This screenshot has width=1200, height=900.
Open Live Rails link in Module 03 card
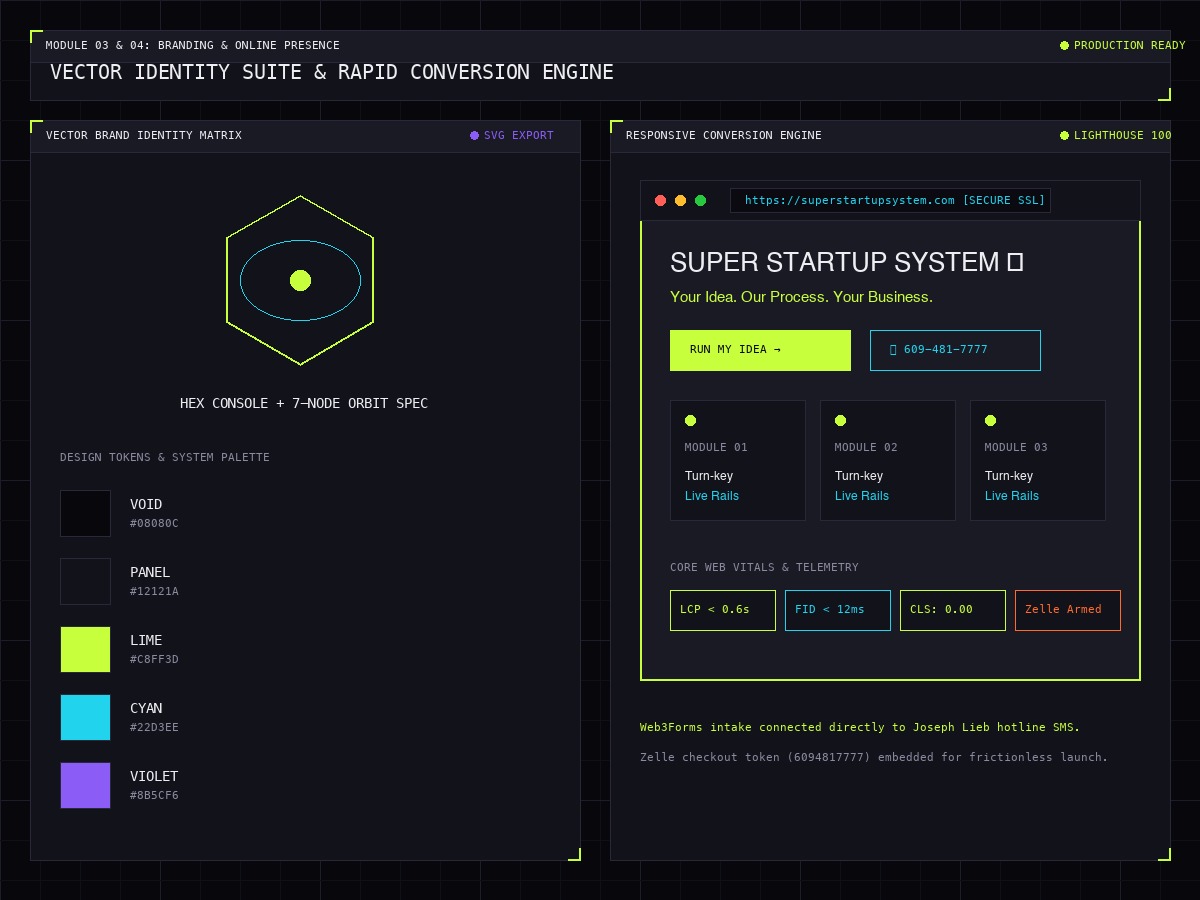pos(1012,496)
